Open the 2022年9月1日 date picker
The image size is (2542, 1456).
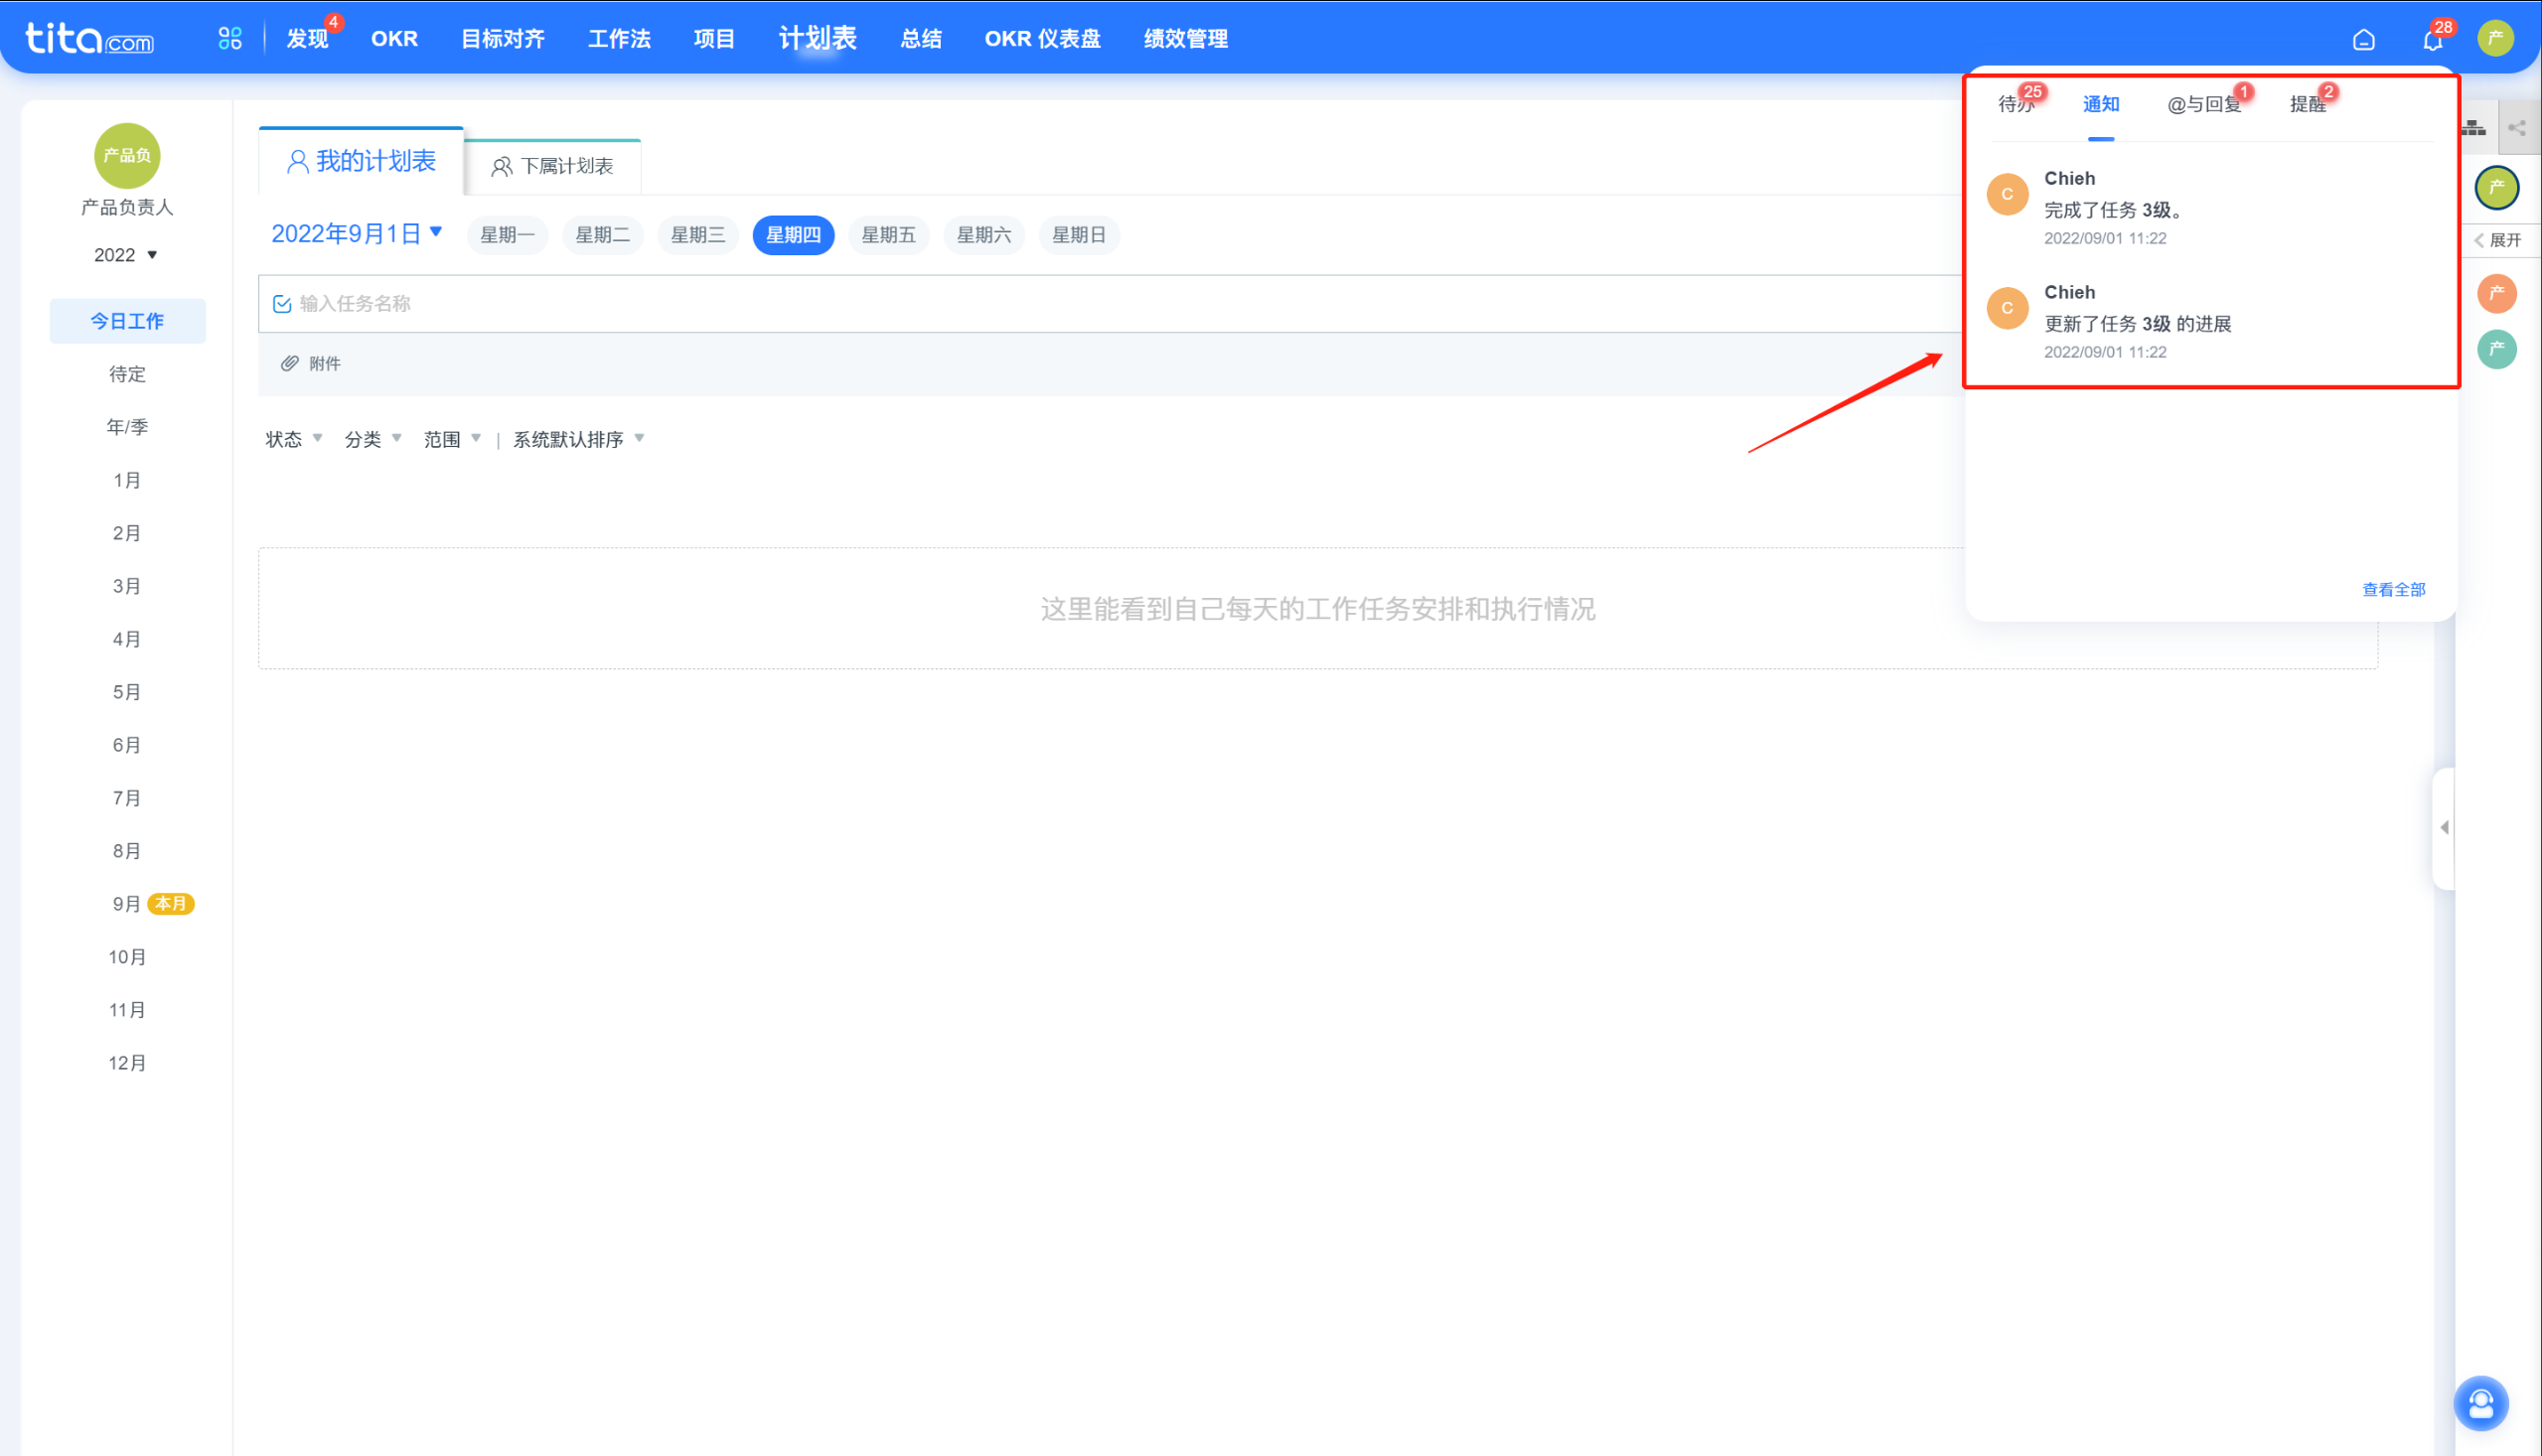[x=356, y=234]
